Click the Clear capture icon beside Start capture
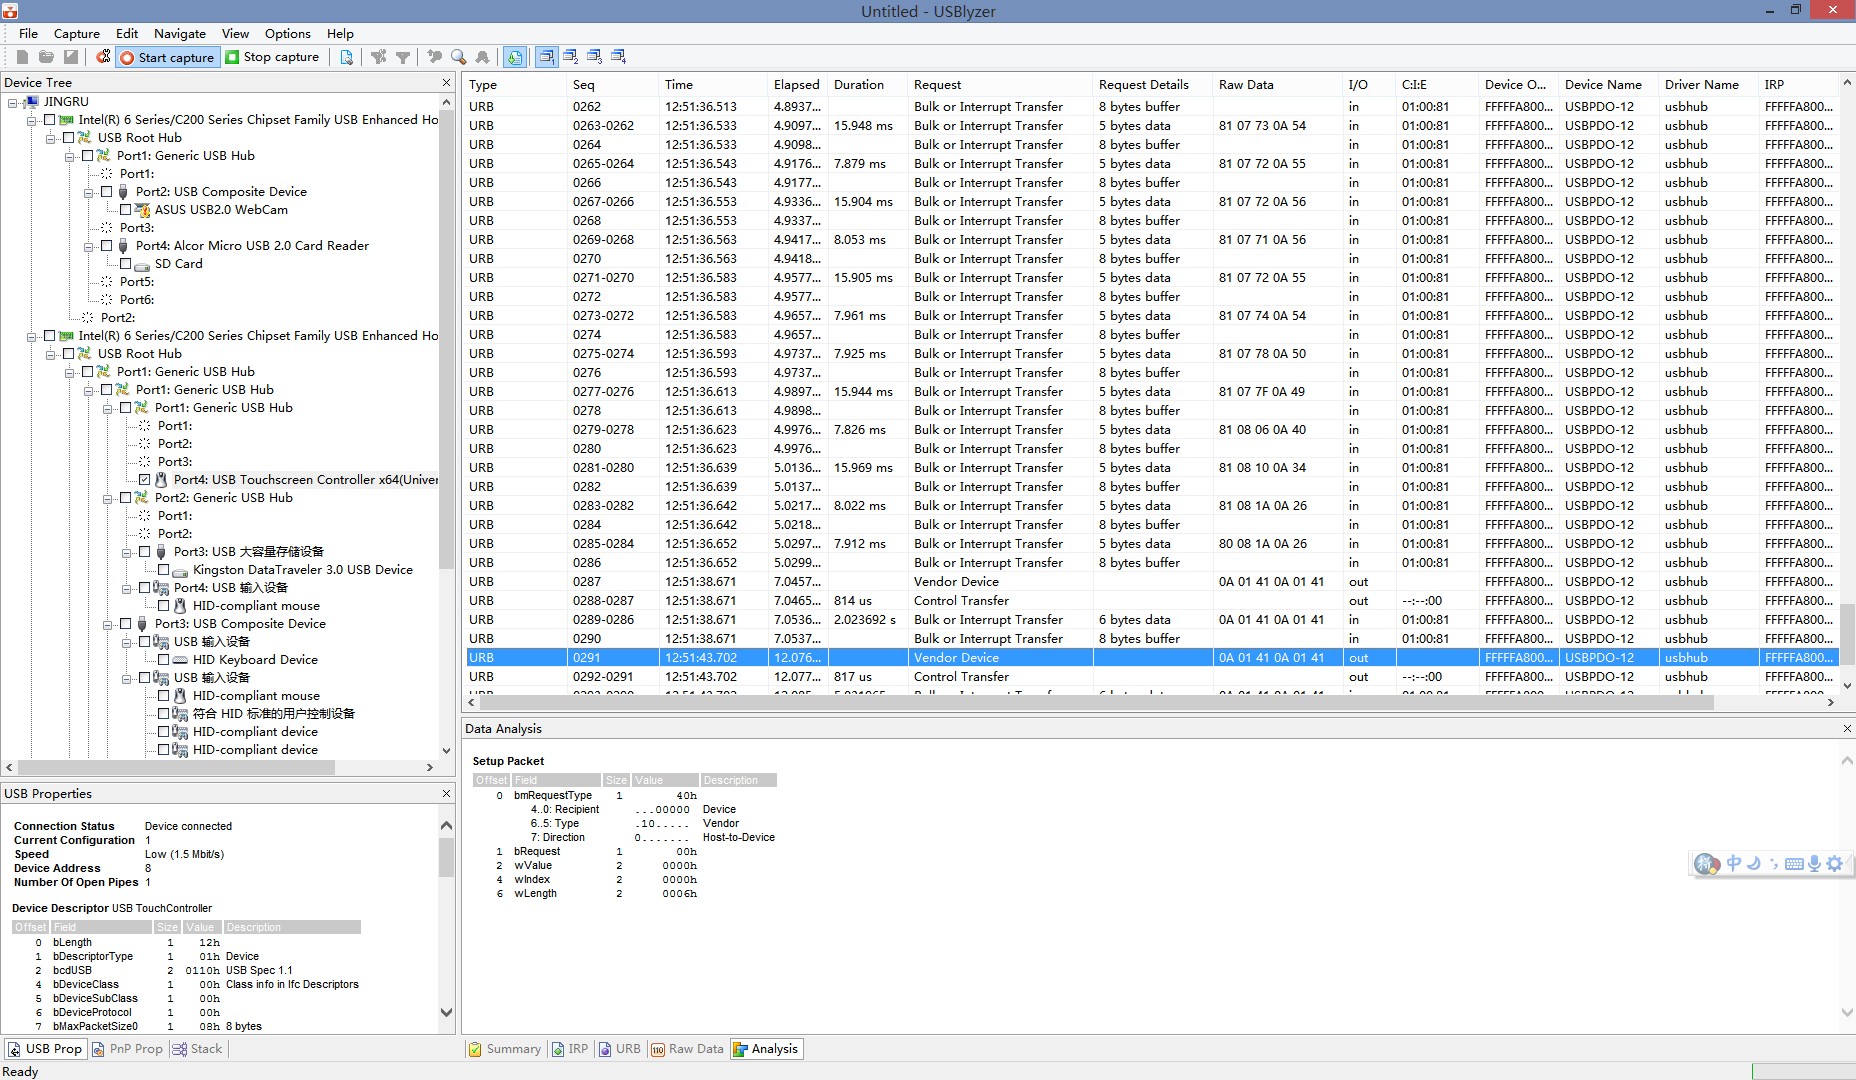This screenshot has height=1080, width=1856. click(103, 57)
